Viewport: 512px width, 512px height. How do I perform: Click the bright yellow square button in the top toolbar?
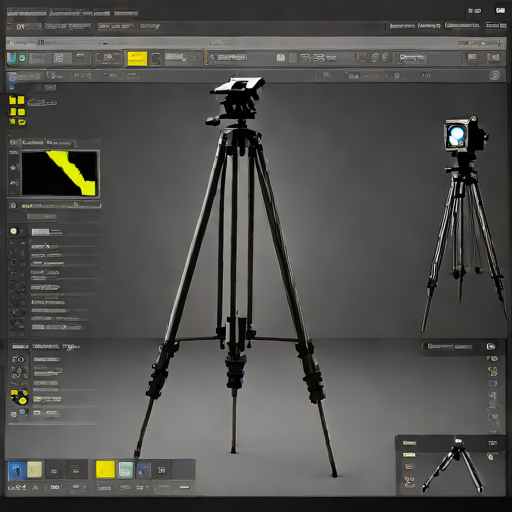point(137,59)
